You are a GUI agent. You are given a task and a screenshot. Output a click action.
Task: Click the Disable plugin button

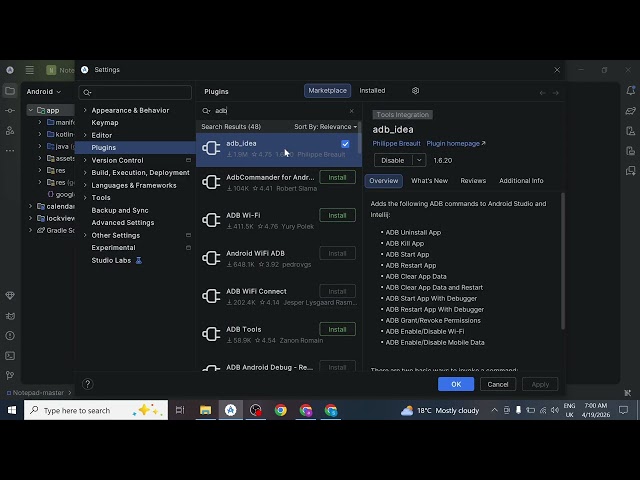click(393, 160)
